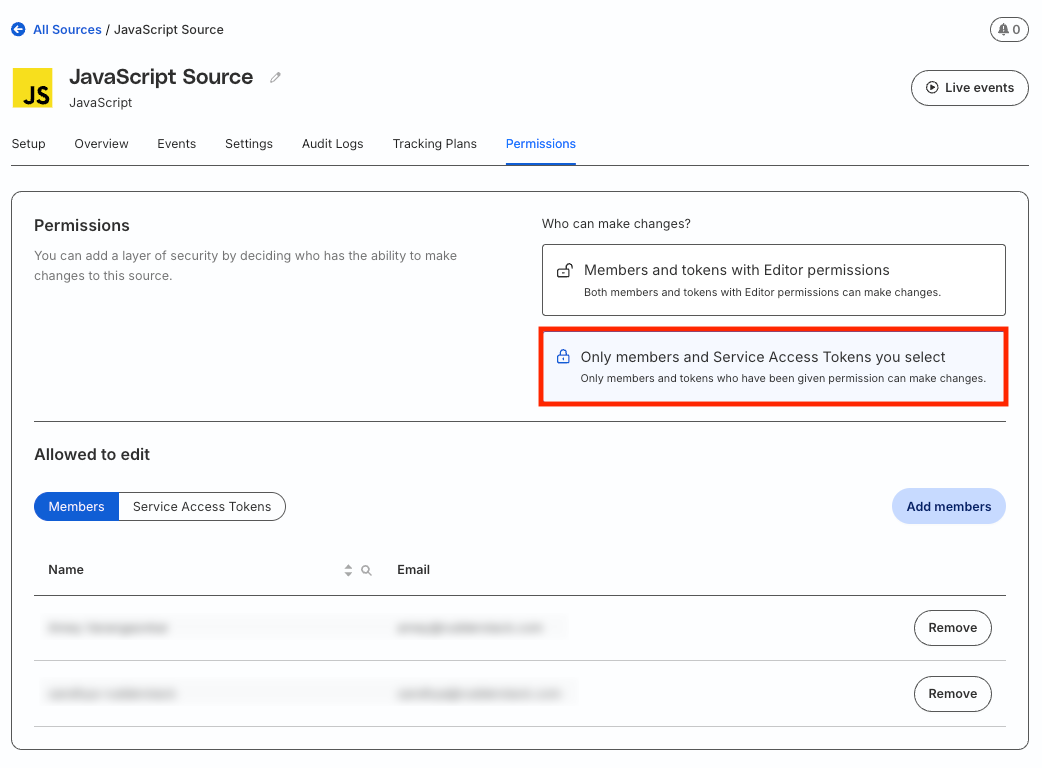Sort by Name column arrows
This screenshot has height=768, width=1042.
point(348,570)
